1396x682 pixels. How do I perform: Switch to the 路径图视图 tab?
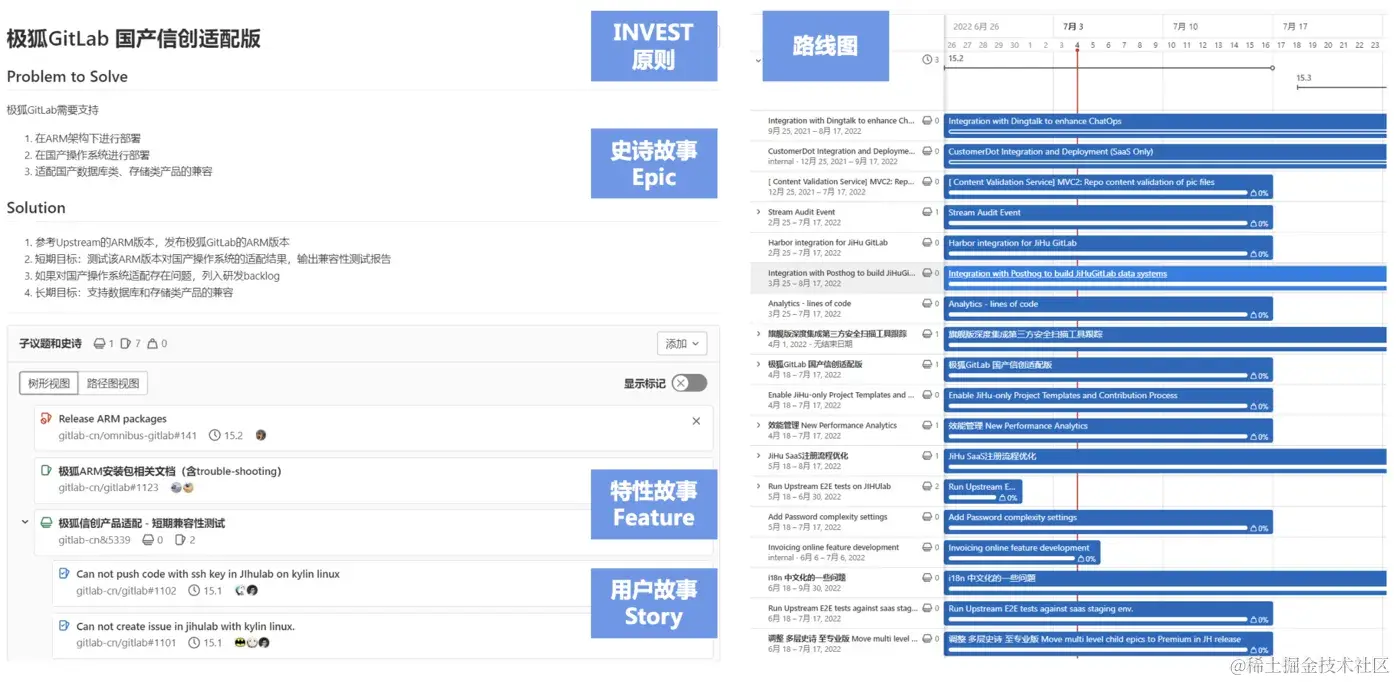(x=113, y=383)
